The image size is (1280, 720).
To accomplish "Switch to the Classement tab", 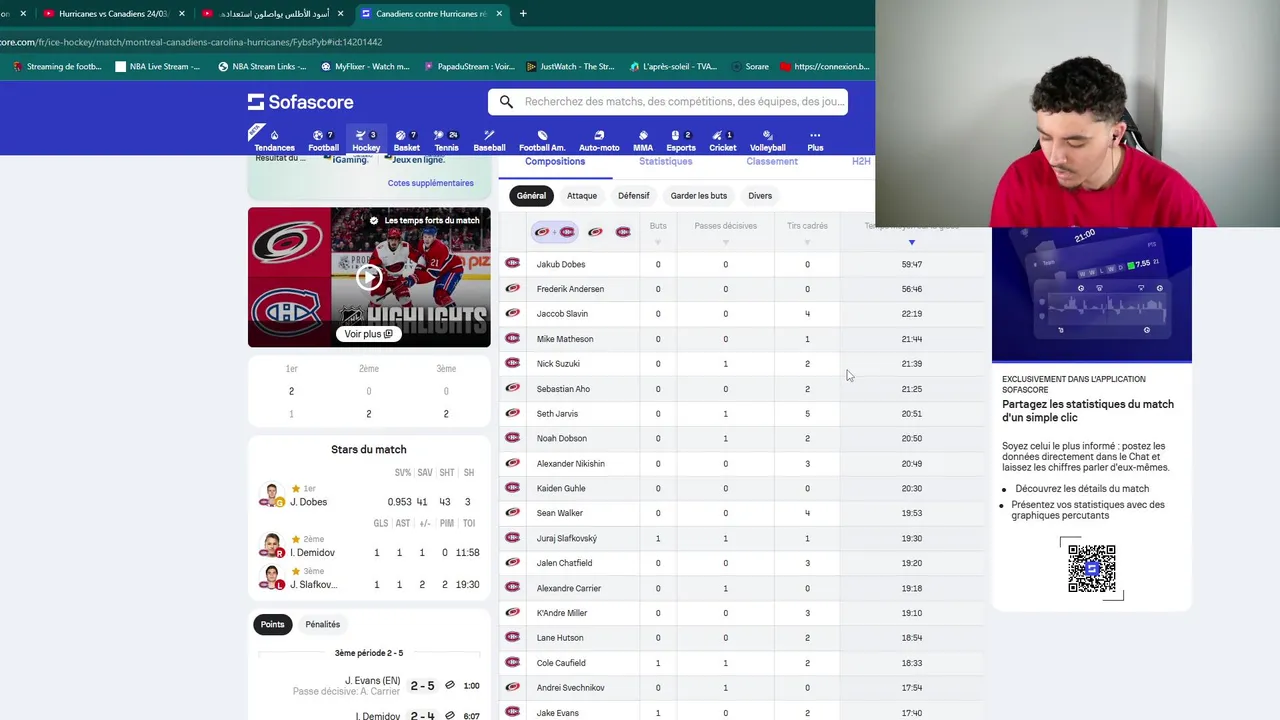I will point(772,162).
